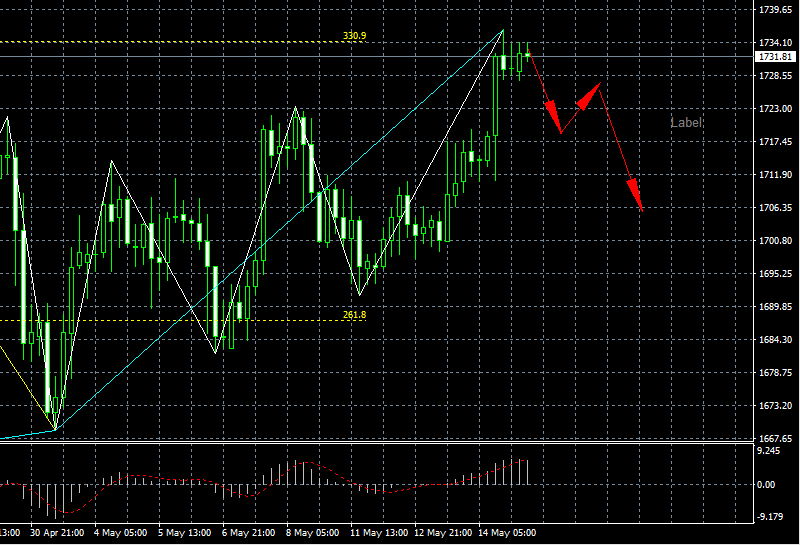Screen dimensions: 800x545
Task: Click the 30 Apr 21:00 time label
Action: (57, 533)
